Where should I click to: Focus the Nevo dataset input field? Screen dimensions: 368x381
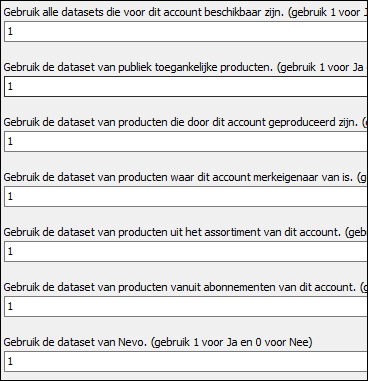pyautogui.click(x=186, y=361)
